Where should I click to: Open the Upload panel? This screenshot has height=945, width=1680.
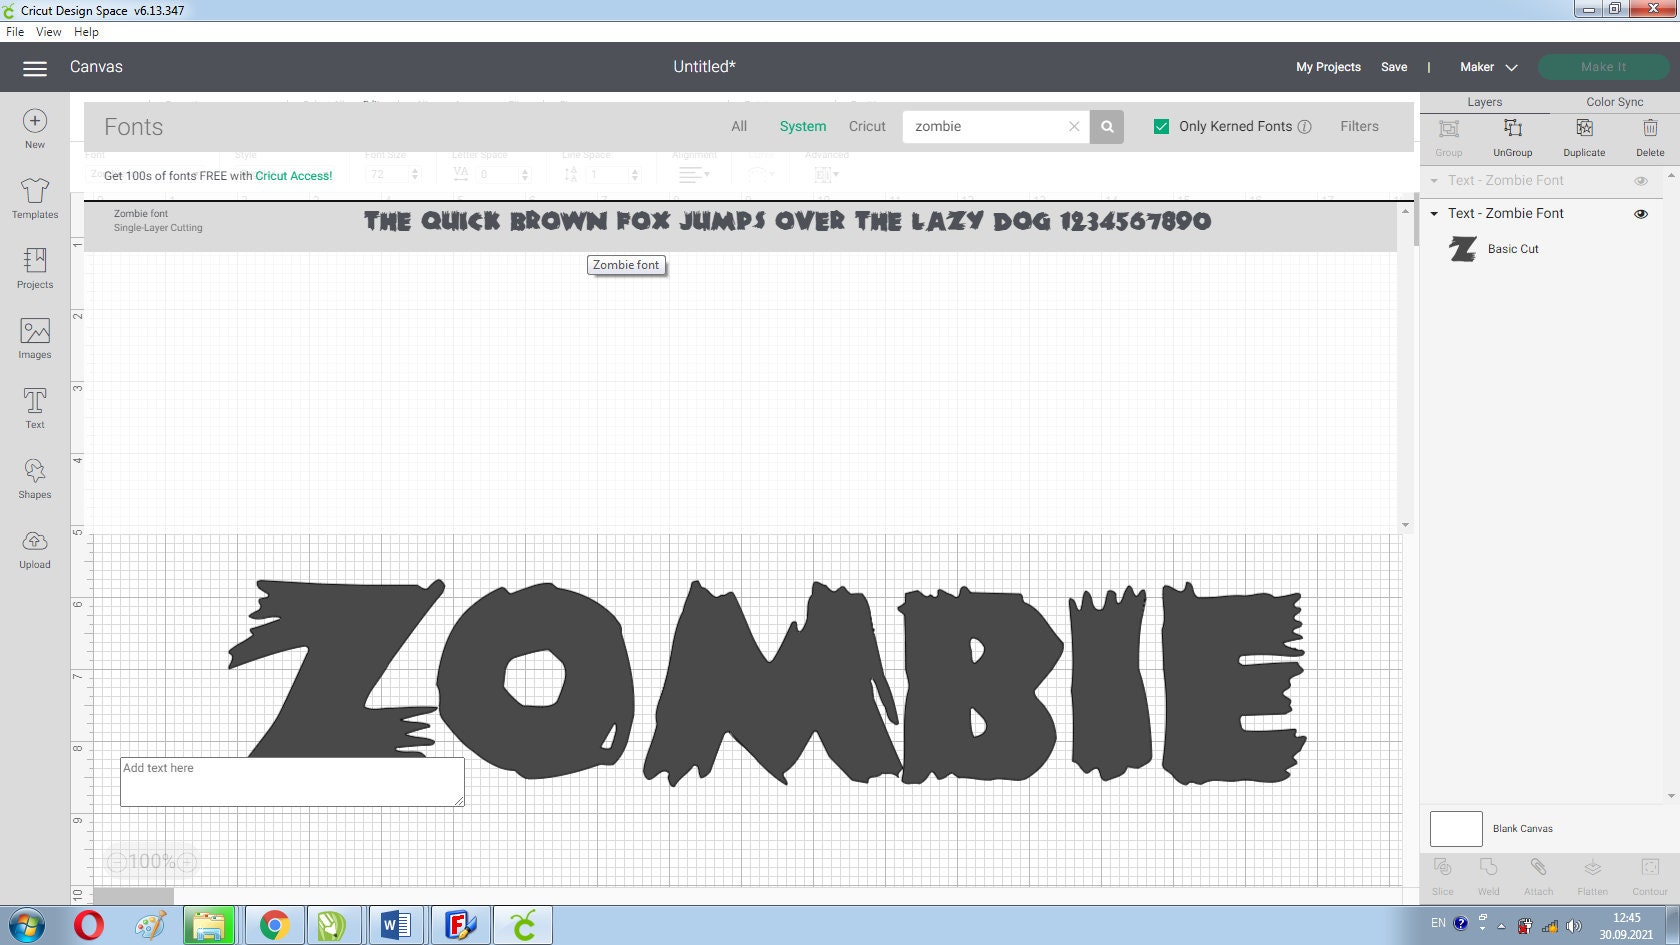[x=34, y=549]
